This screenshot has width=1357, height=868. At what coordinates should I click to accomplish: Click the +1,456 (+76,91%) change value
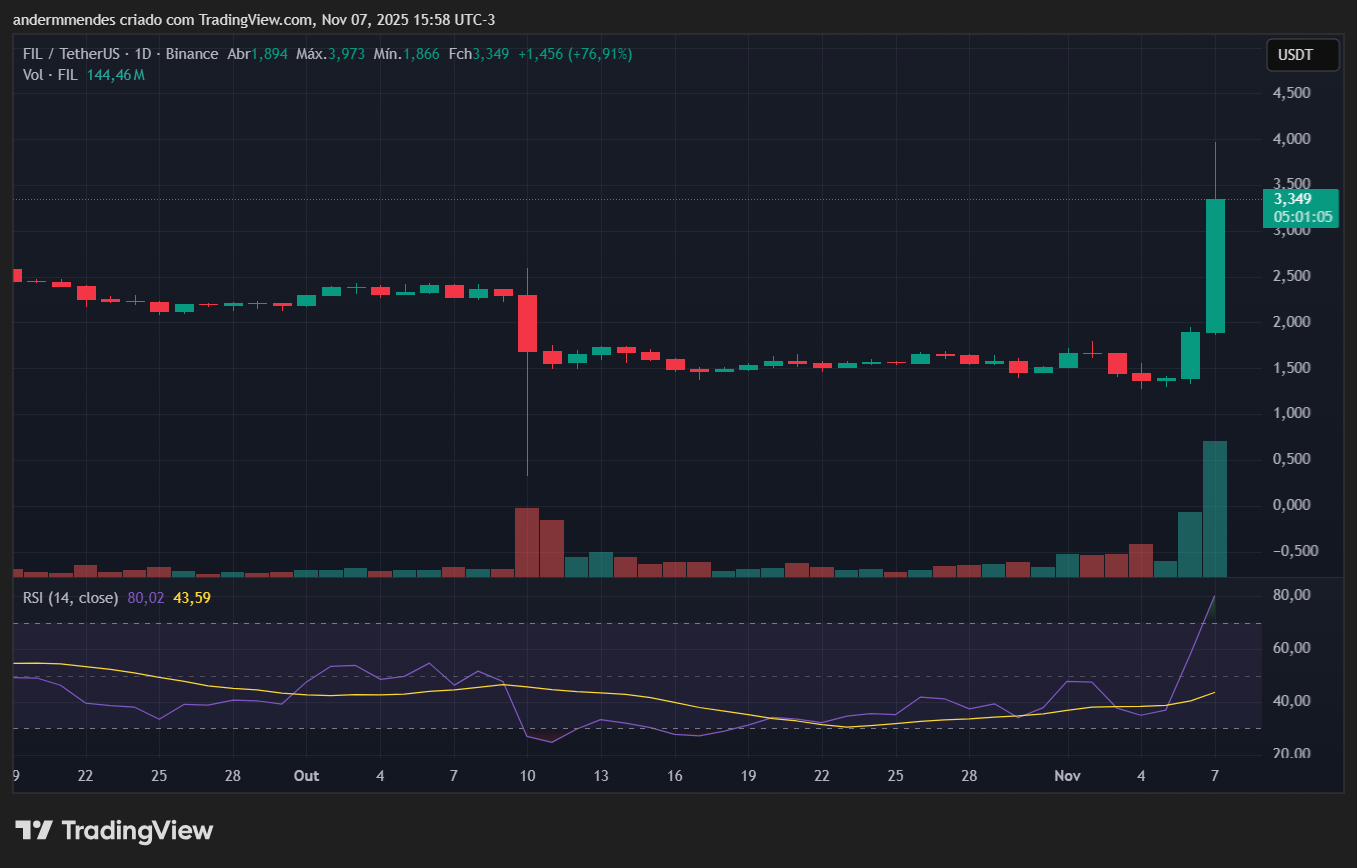[575, 54]
